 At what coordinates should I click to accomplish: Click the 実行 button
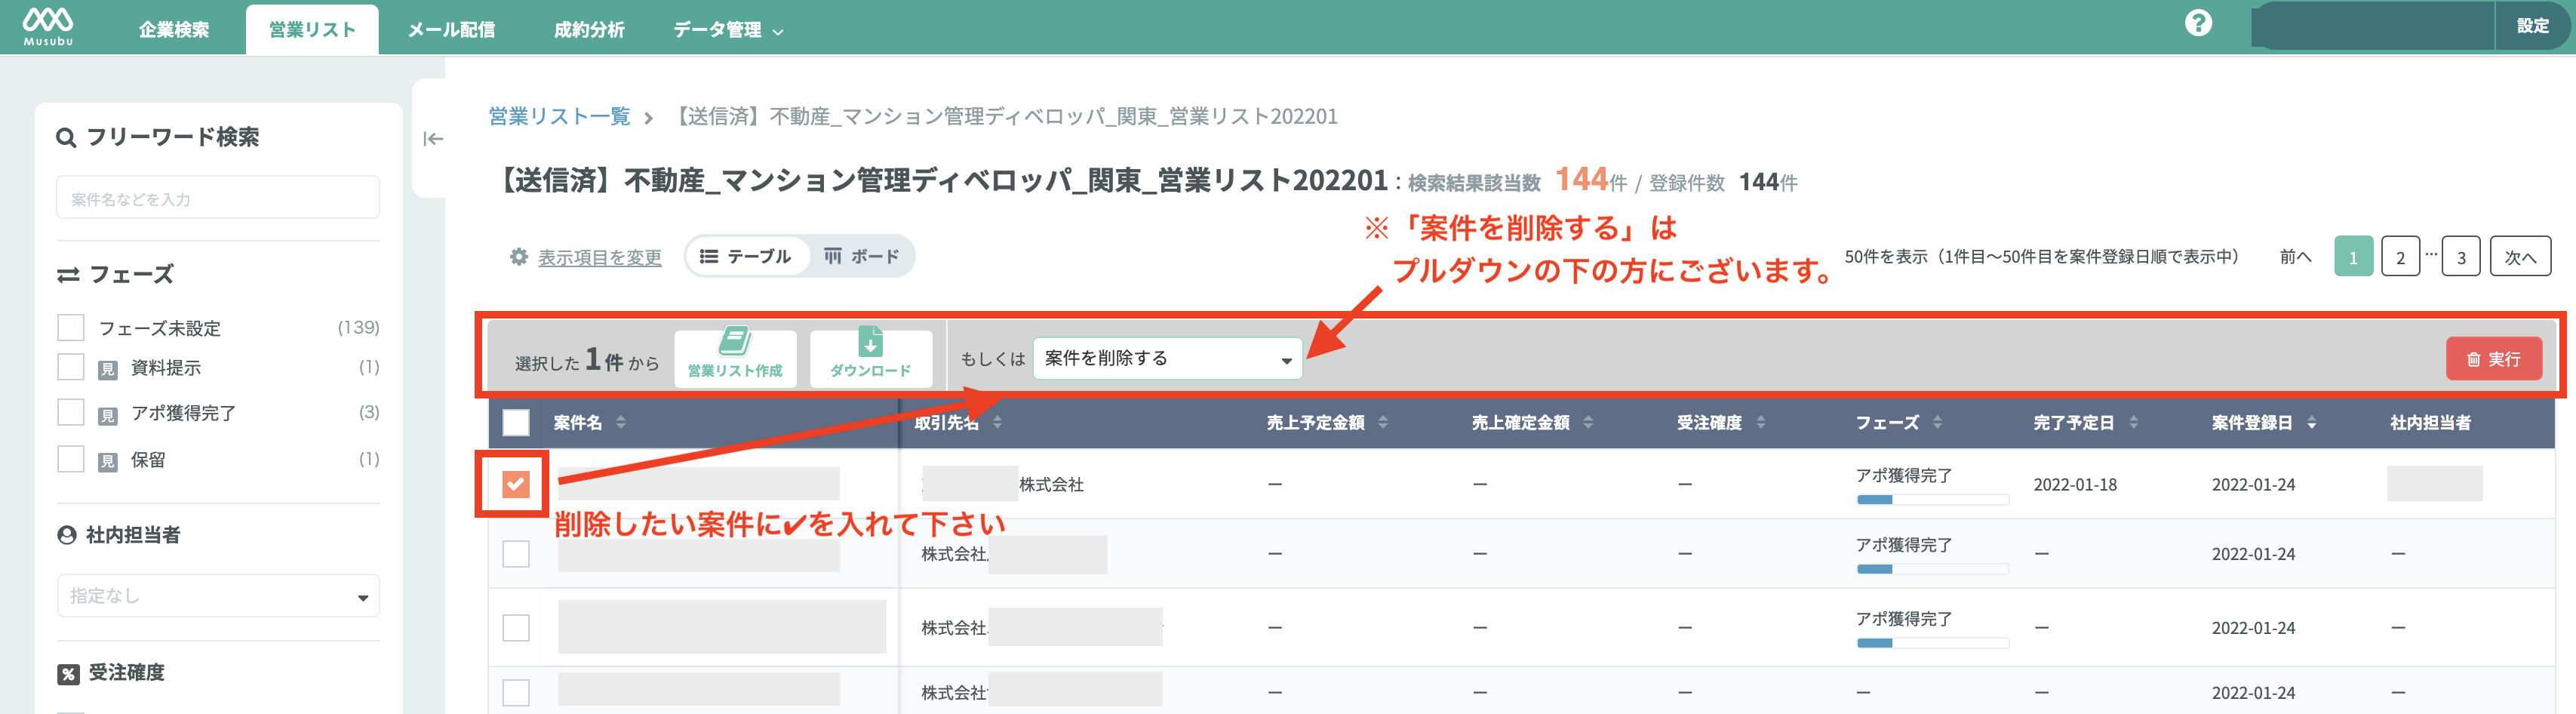click(x=2494, y=359)
